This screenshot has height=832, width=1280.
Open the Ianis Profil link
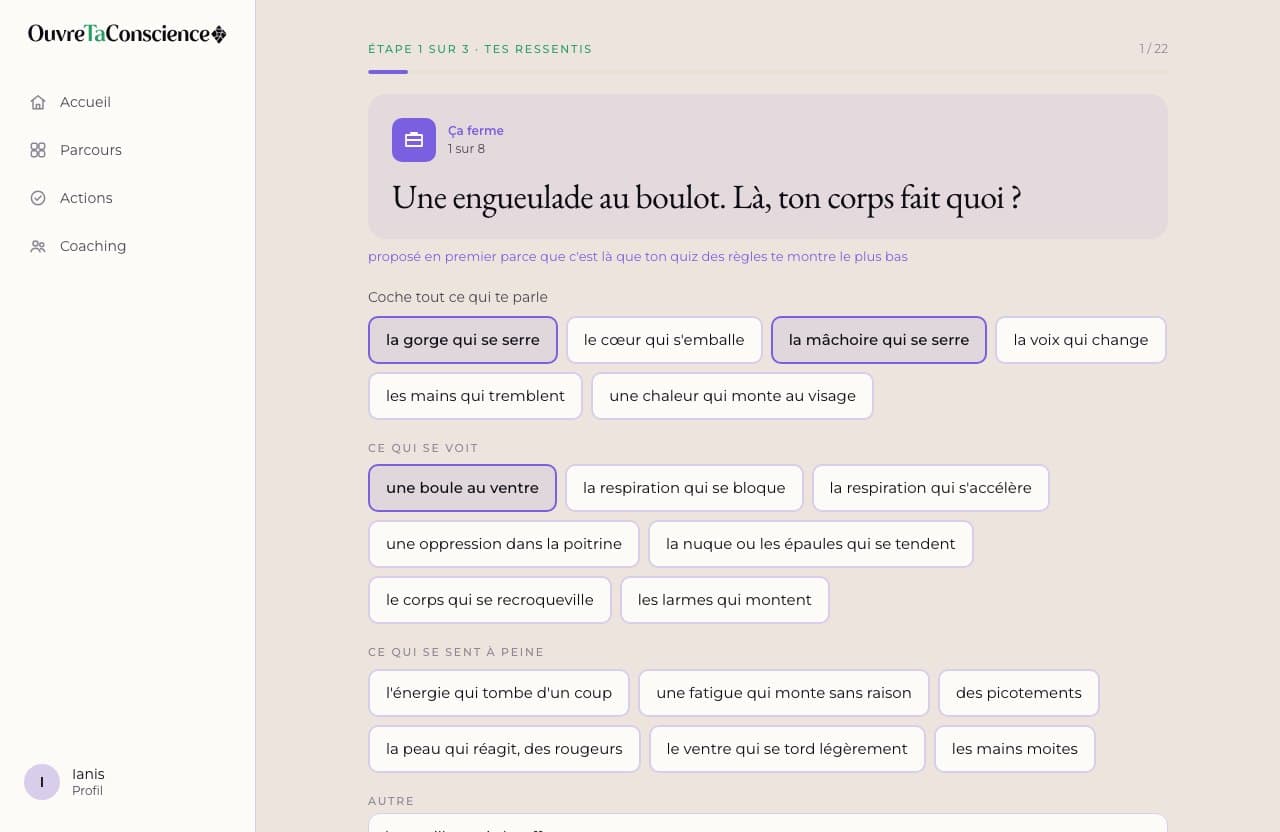66,782
